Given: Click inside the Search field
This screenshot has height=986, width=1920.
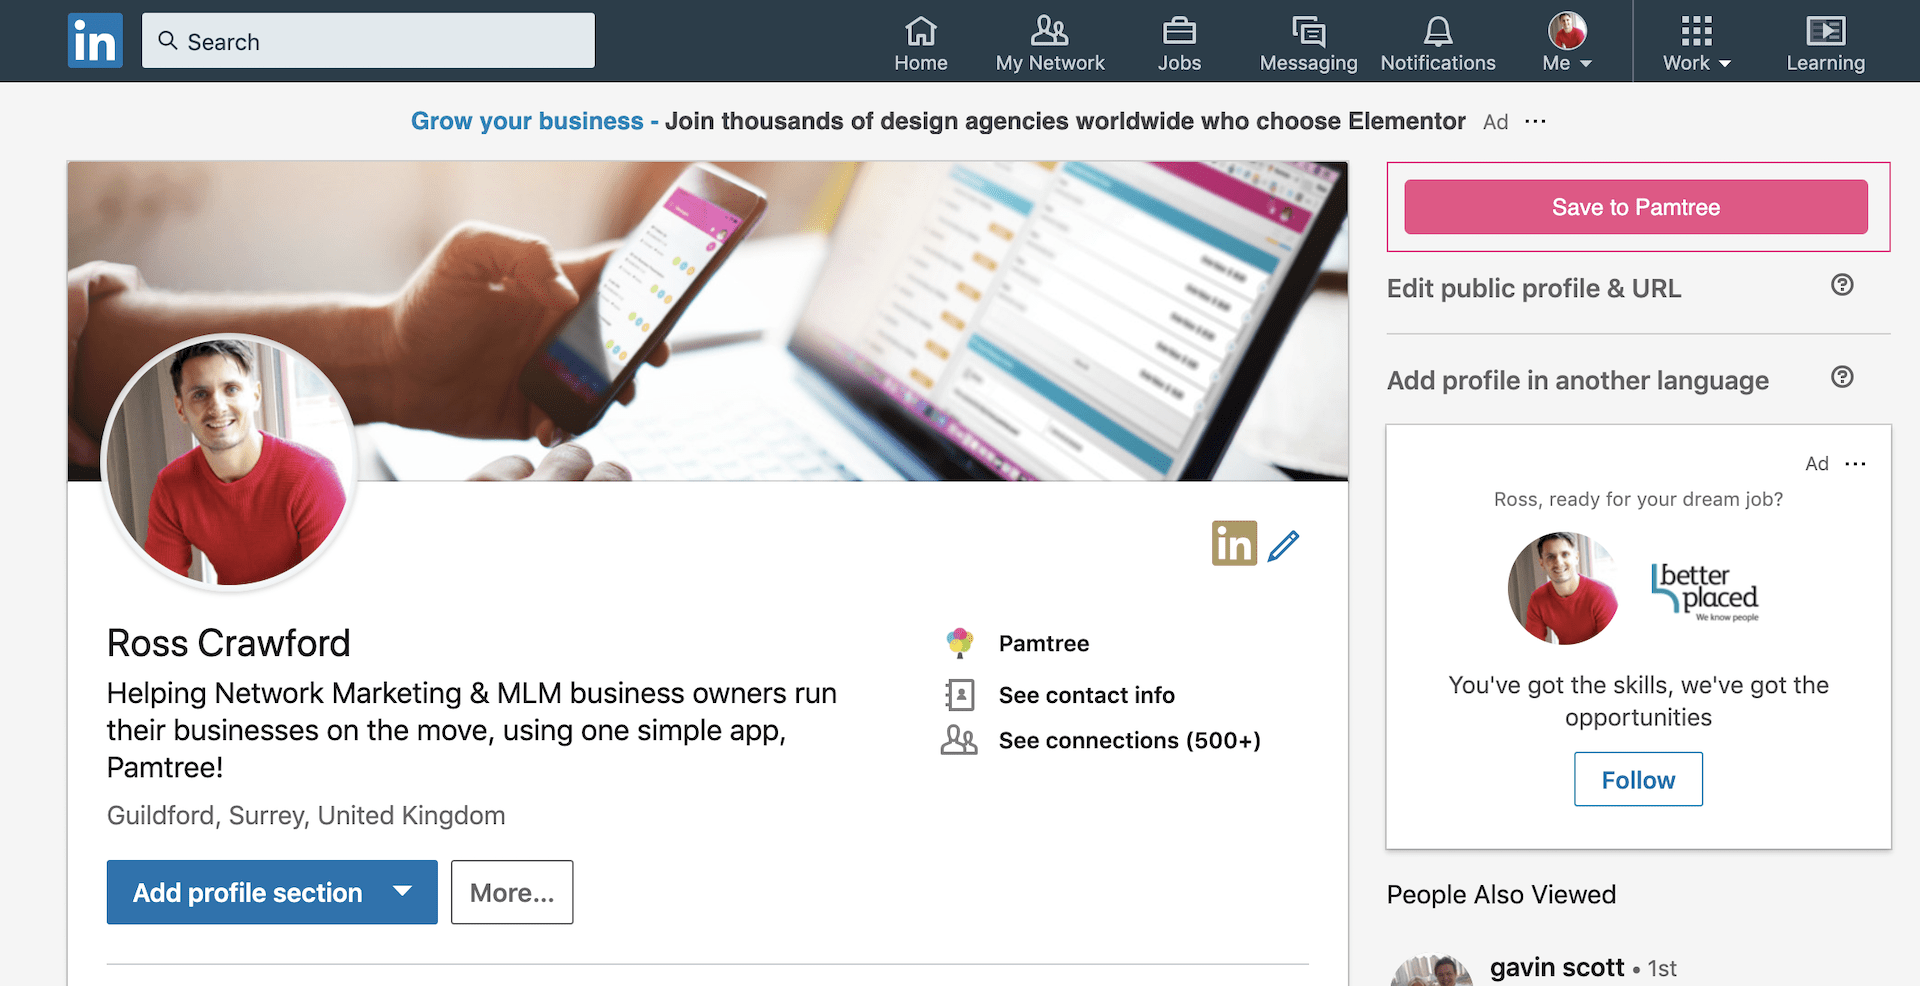Looking at the screenshot, I should tap(368, 40).
